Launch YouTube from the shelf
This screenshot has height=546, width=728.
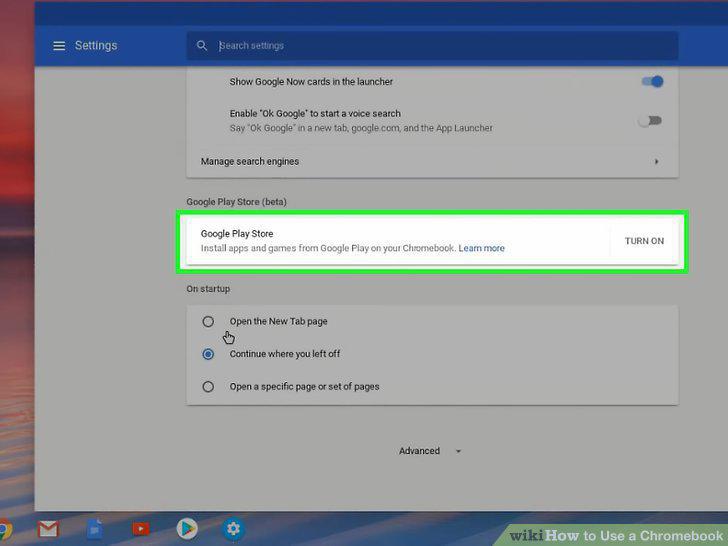[141, 529]
